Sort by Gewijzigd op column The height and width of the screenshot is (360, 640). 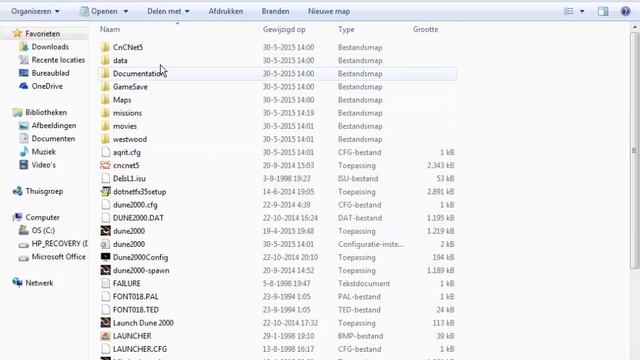tap(284, 29)
